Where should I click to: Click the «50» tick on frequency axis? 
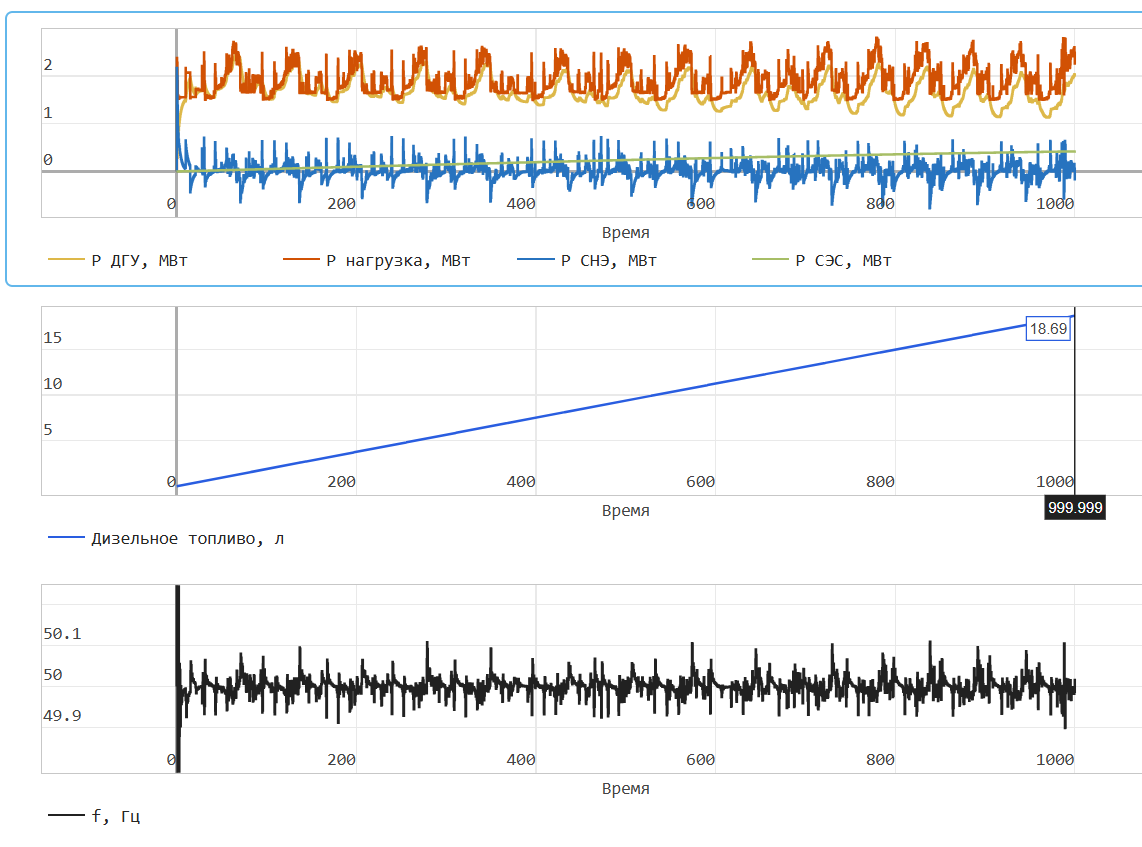(x=52, y=674)
